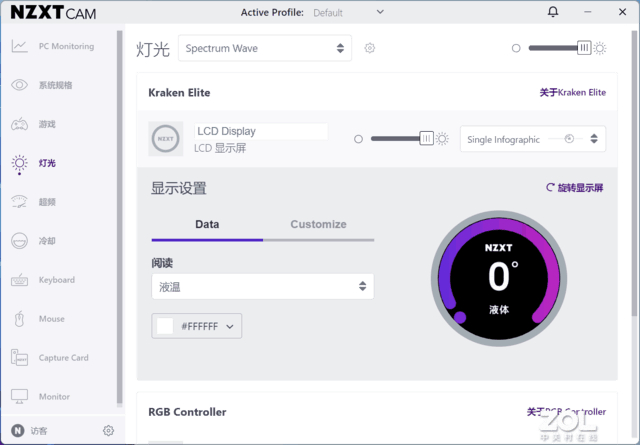Click the sun icon for 灯光

click(x=19, y=164)
